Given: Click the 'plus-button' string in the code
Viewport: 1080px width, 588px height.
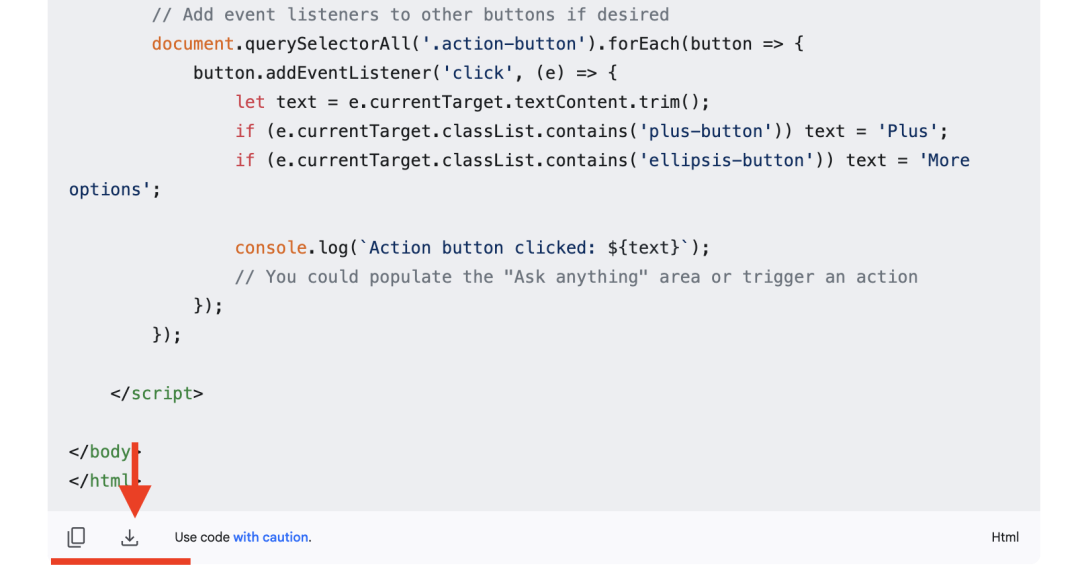Looking at the screenshot, I should pos(705,131).
